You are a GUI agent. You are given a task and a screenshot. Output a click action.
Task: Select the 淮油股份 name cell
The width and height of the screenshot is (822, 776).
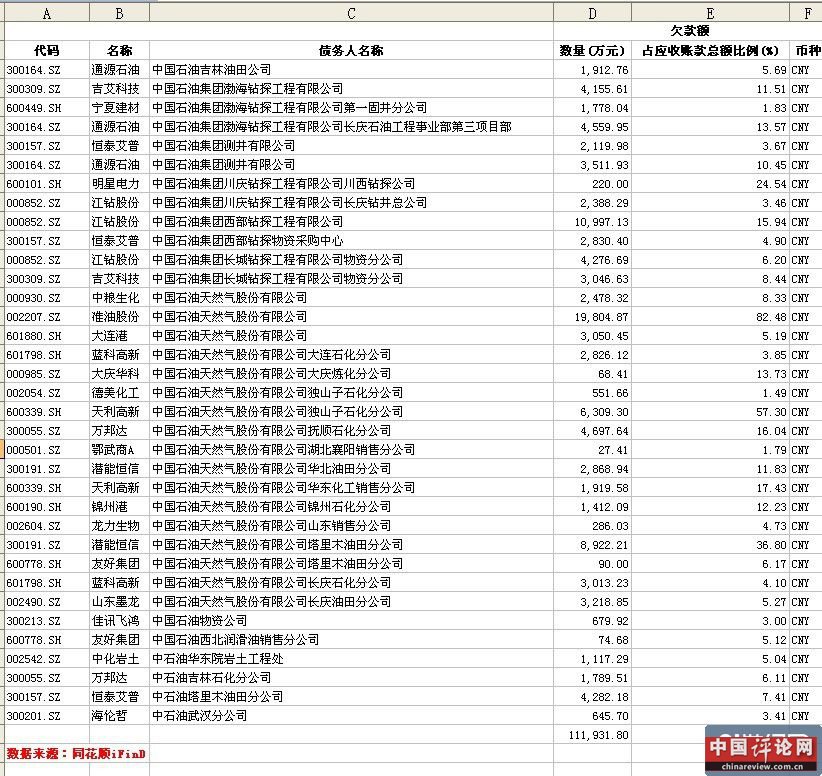point(120,317)
